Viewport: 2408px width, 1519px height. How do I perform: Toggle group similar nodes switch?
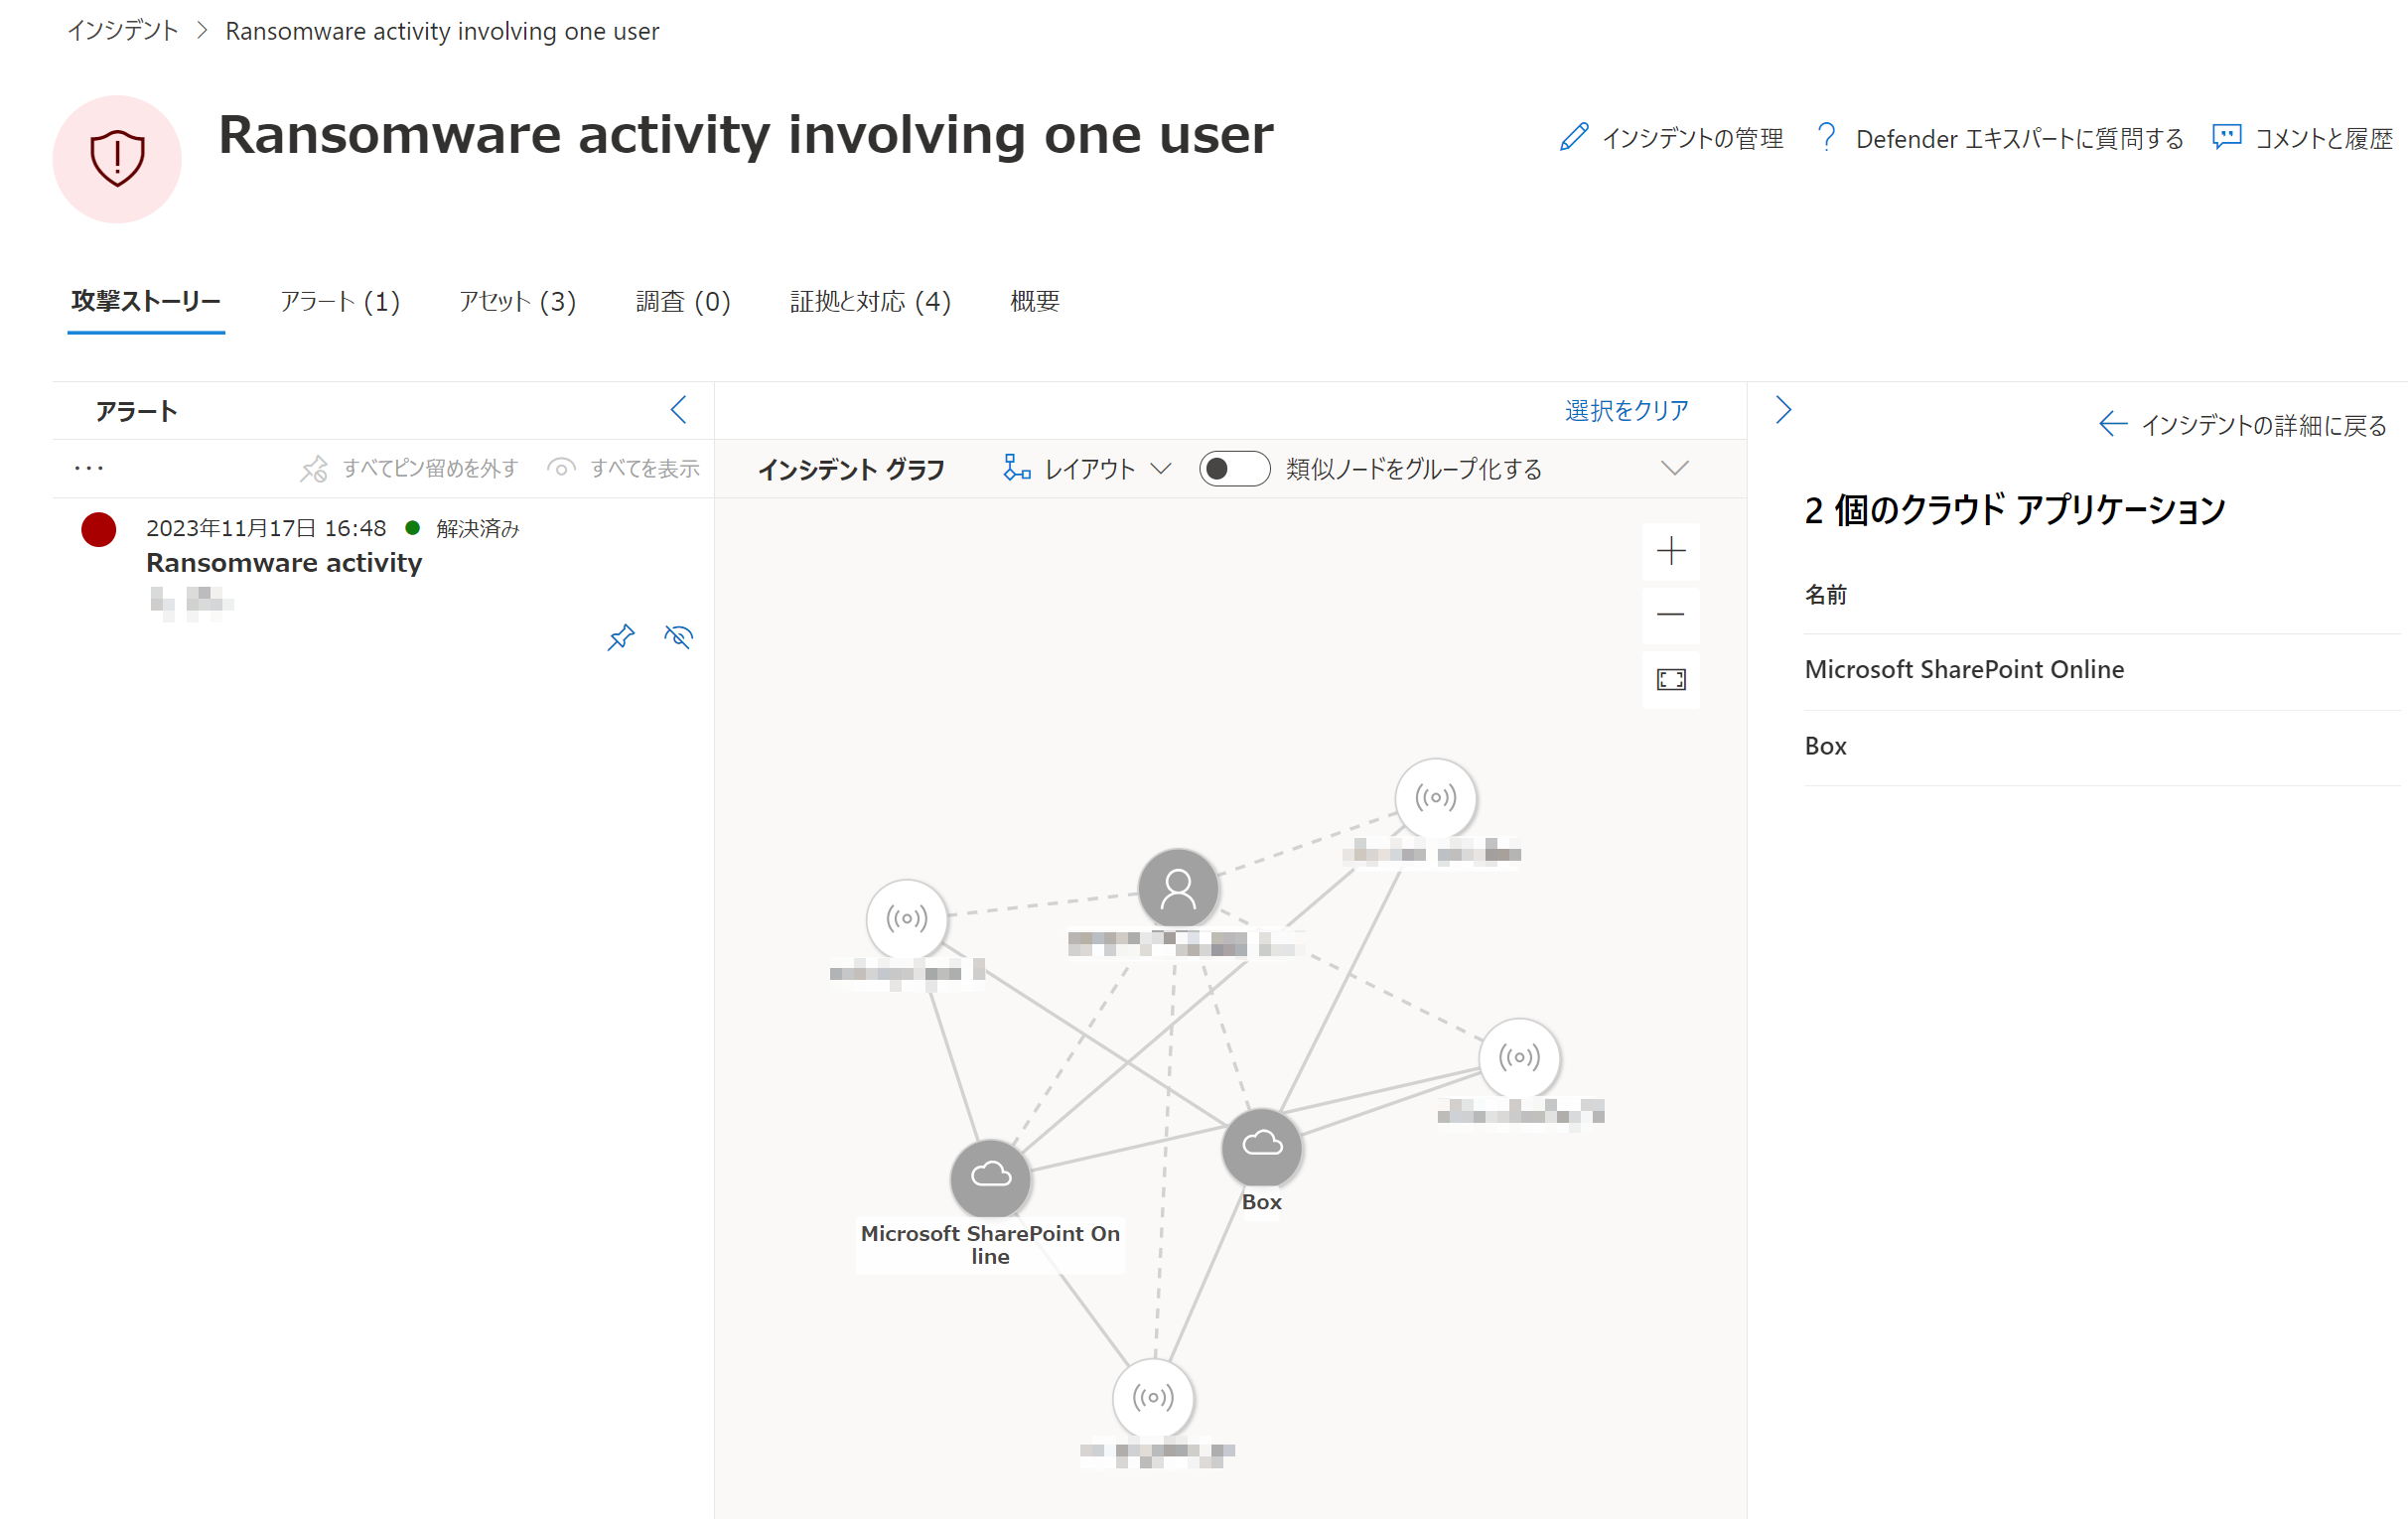(1233, 468)
